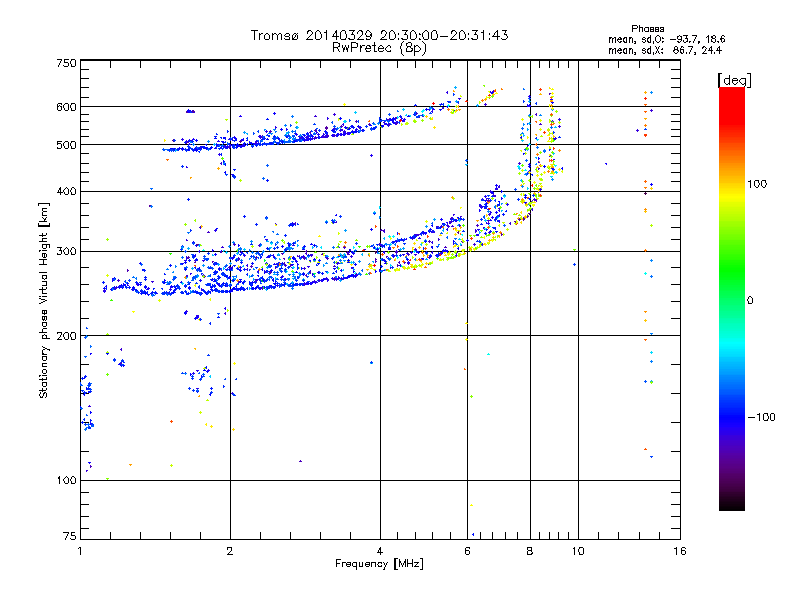This screenshot has width=800, height=600.
Task: Click the frequency axis tick label "1"
Action: (x=80, y=551)
